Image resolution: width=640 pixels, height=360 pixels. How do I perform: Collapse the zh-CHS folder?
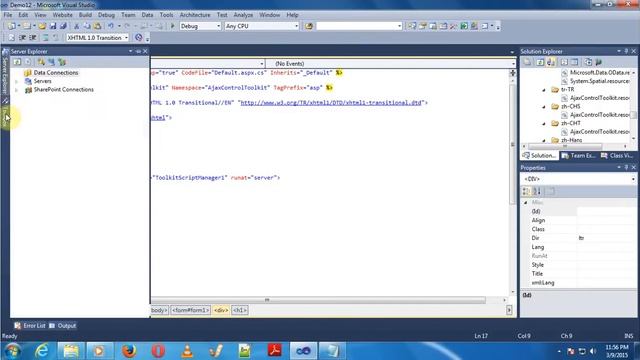click(544, 107)
